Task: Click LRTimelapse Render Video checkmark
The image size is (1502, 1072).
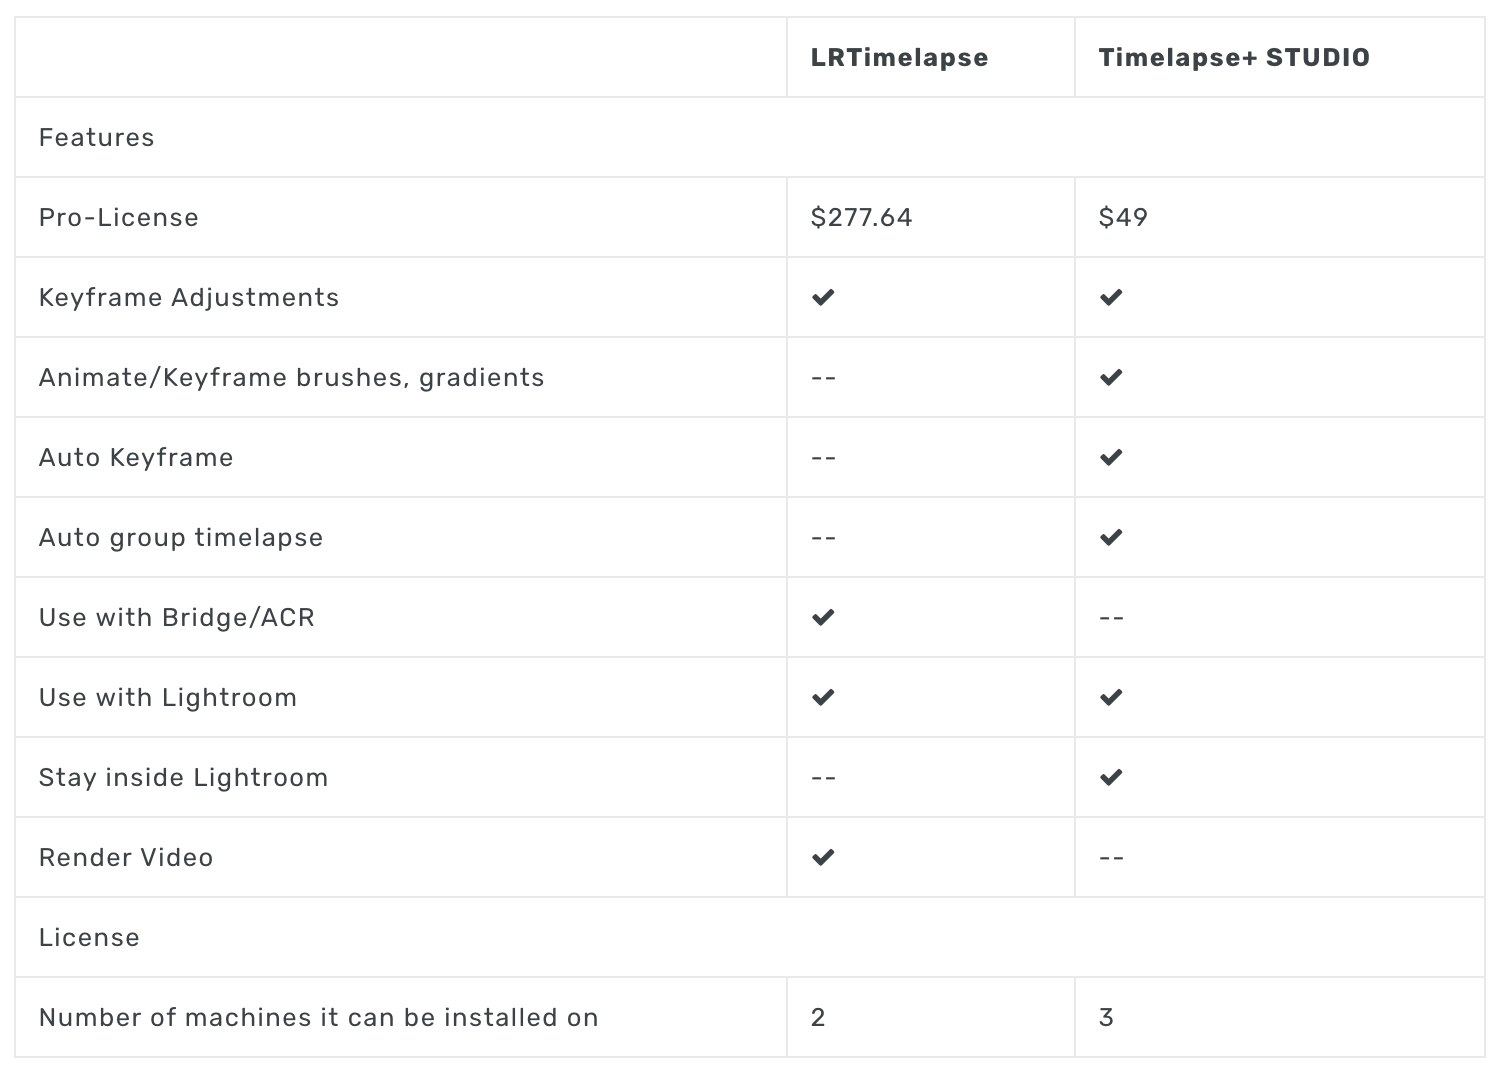Action: click(823, 857)
